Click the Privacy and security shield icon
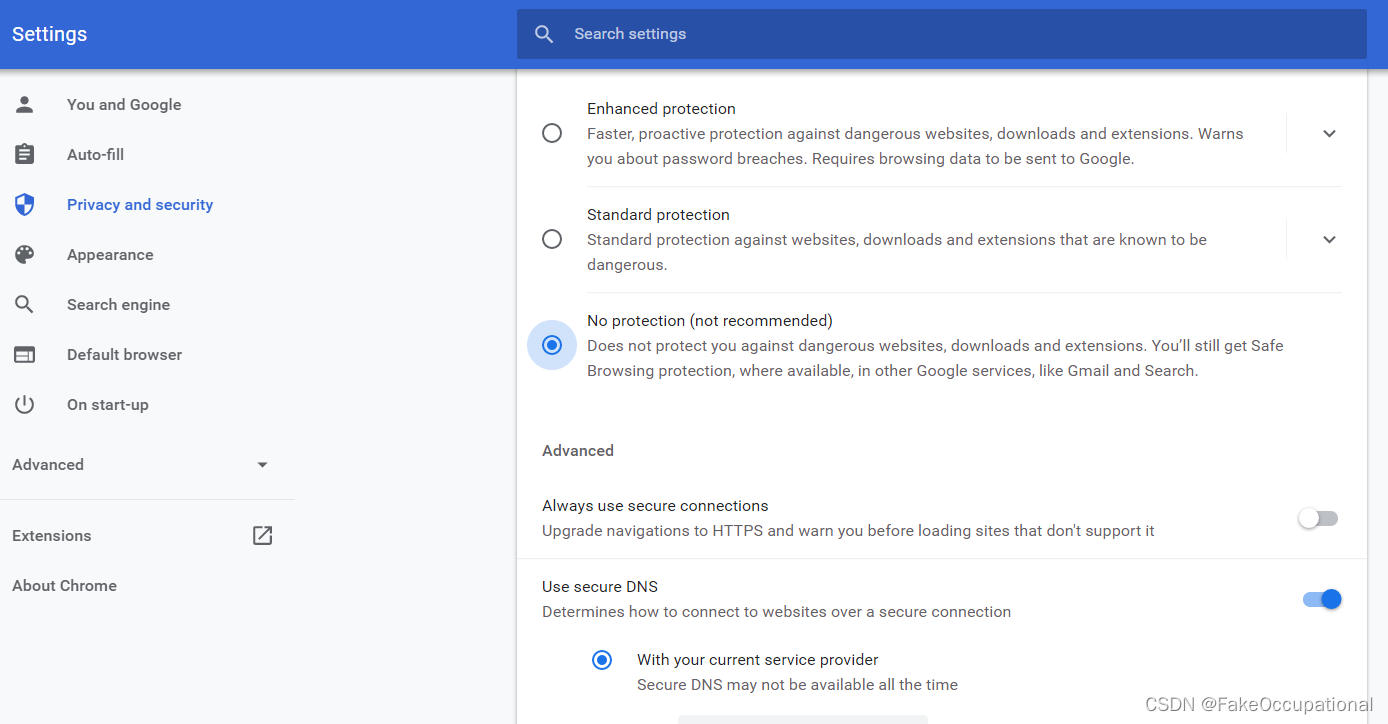 click(25, 204)
